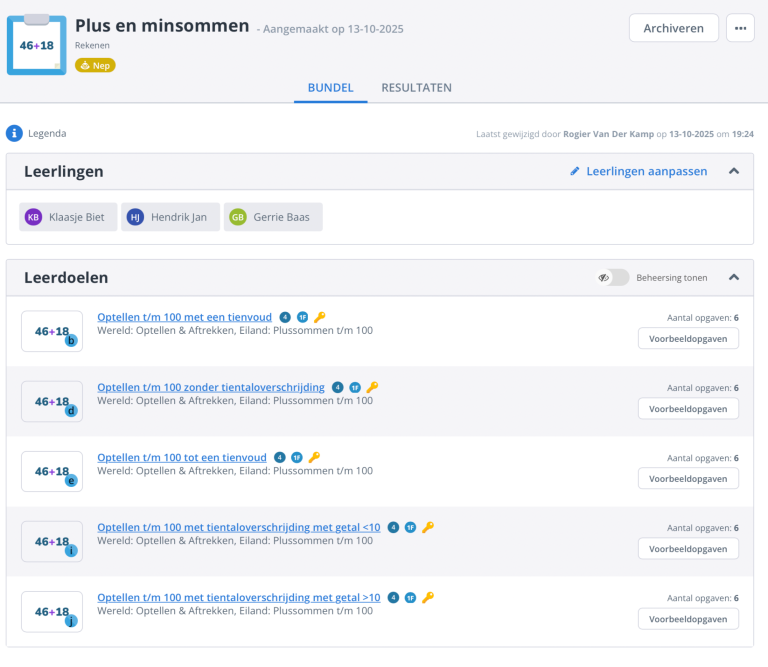This screenshot has height=667, width=768.
Task: Click the thumbnail of 'Optellen t/m 100 tot een tienvoud'
Action: coord(52,471)
